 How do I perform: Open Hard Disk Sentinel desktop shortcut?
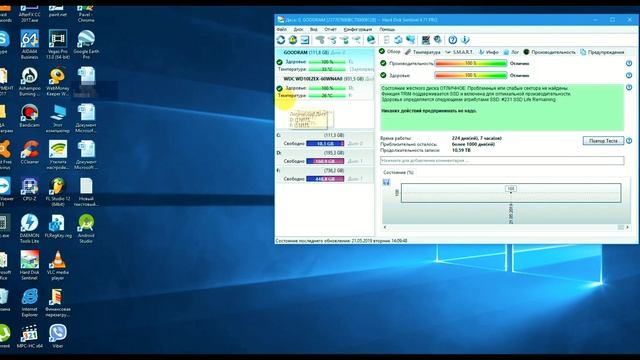(29, 266)
